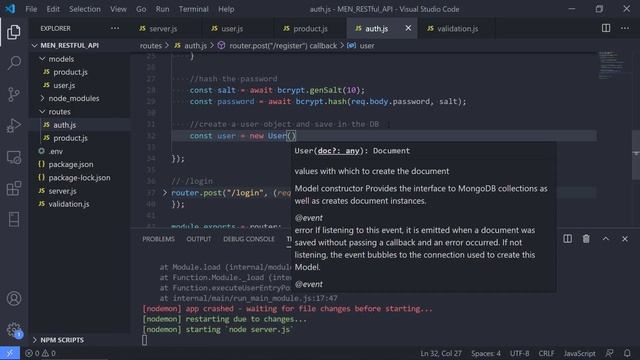Open the Extensions view
640x360 pixels.
point(14,188)
